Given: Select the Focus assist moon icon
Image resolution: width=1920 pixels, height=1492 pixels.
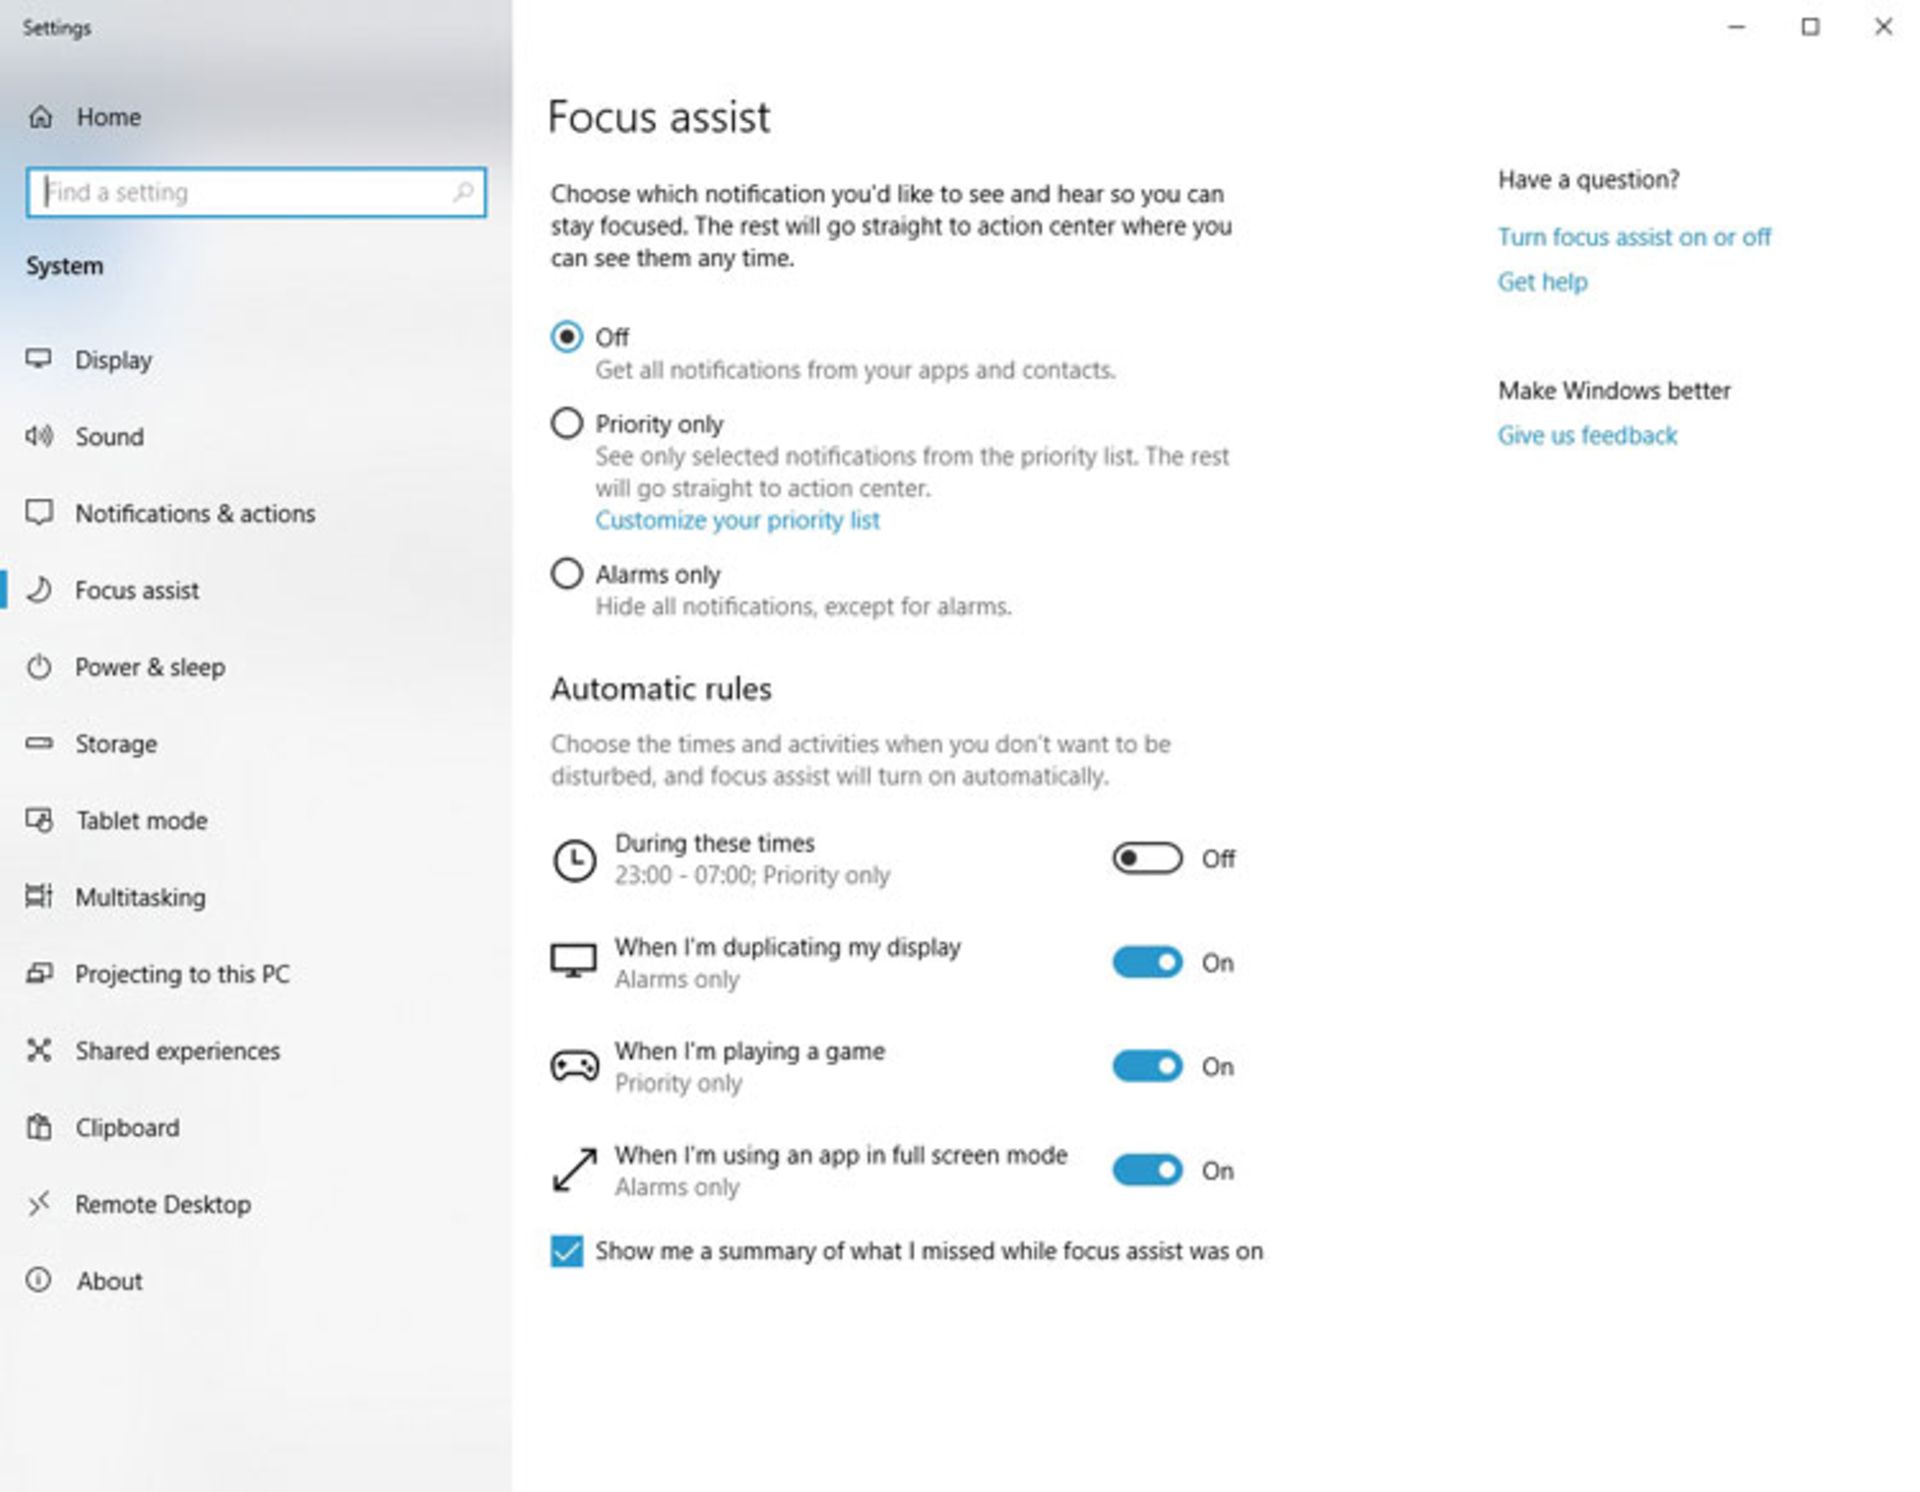Looking at the screenshot, I should click(40, 590).
